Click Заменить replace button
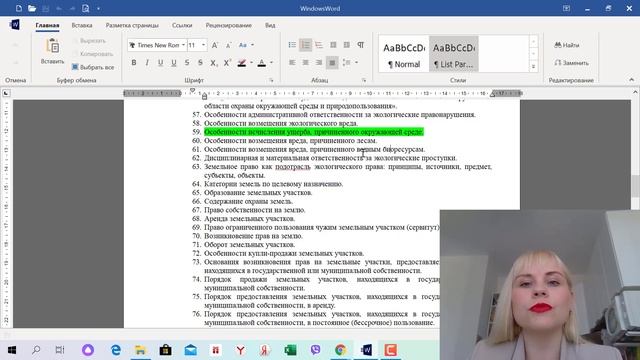The width and height of the screenshot is (640, 360). (571, 63)
